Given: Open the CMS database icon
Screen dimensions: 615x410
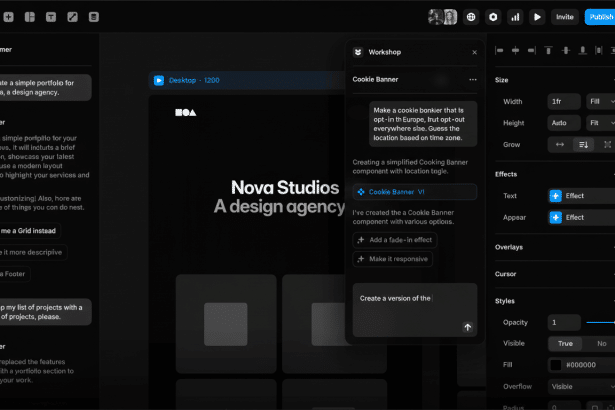Looking at the screenshot, I should [94, 17].
